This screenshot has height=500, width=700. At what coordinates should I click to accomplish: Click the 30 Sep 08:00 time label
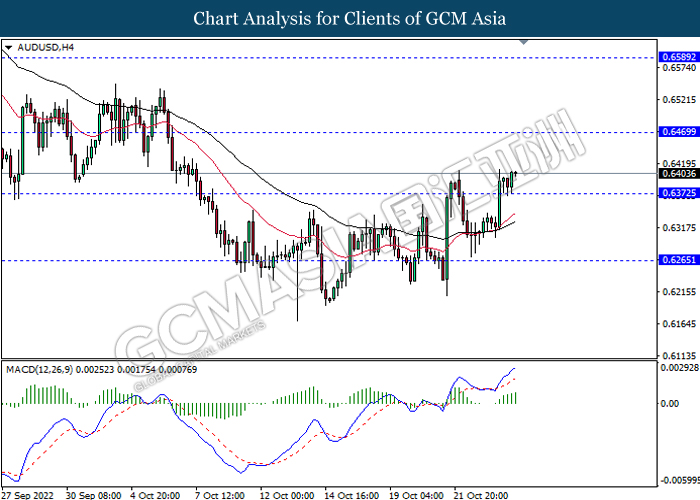pyautogui.click(x=93, y=495)
